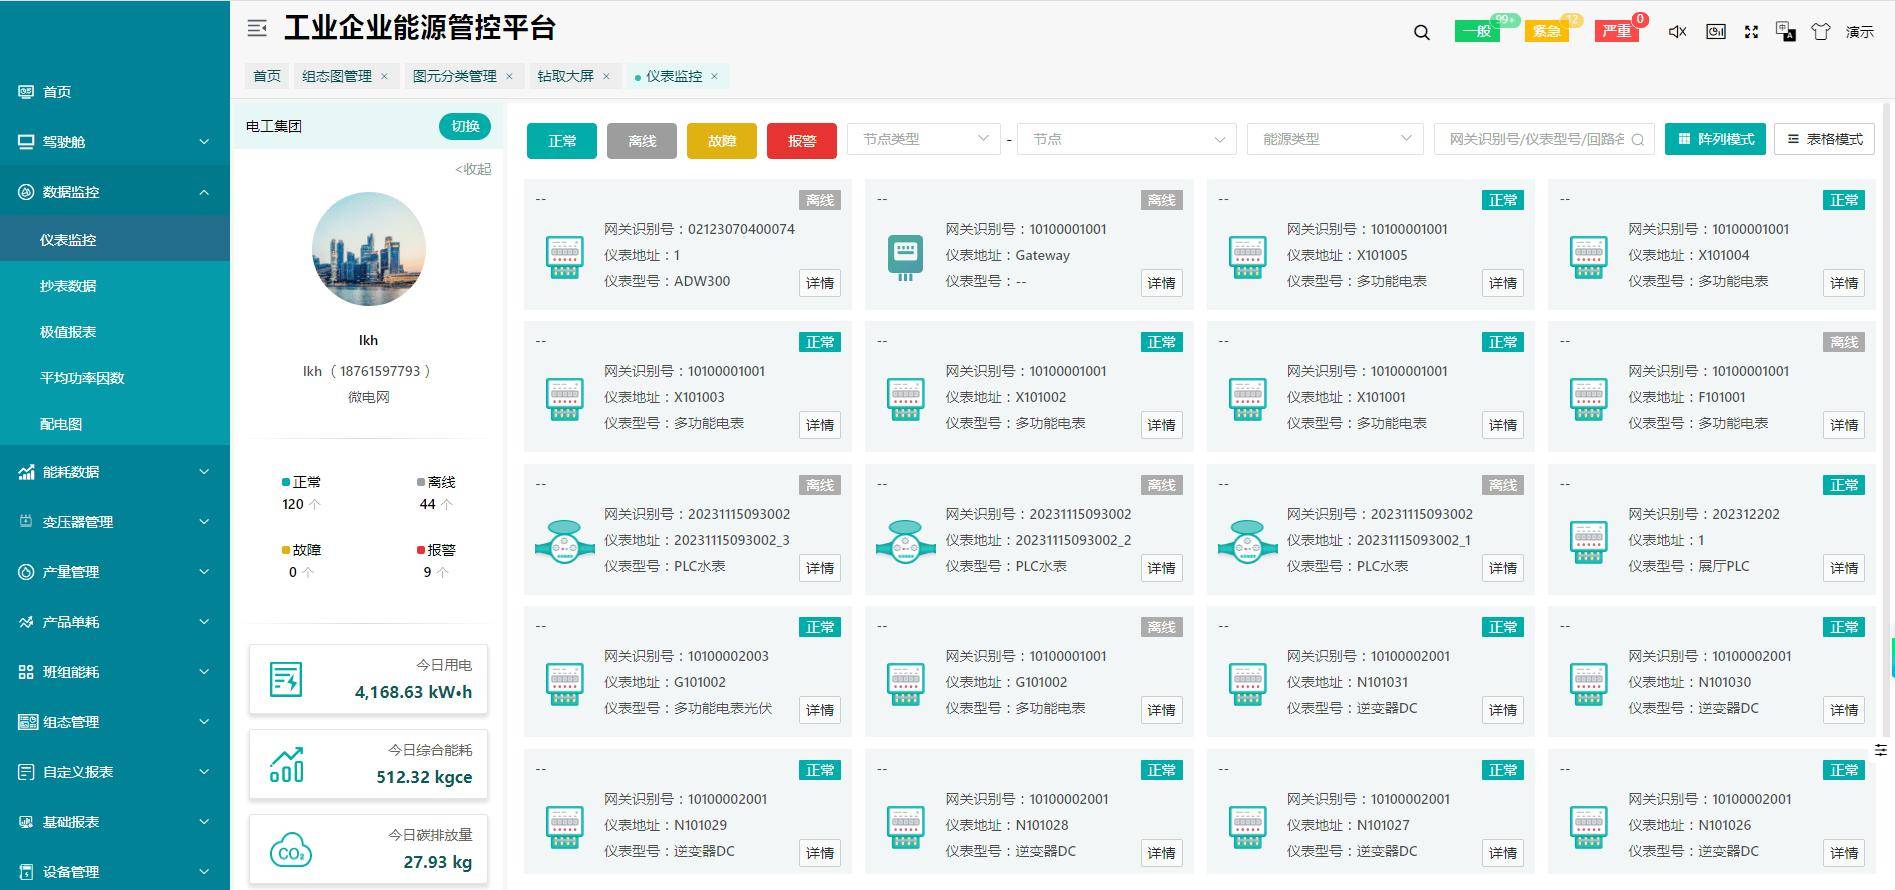Close the 图元分类管理 tab
The height and width of the screenshot is (890, 1895).
click(509, 76)
